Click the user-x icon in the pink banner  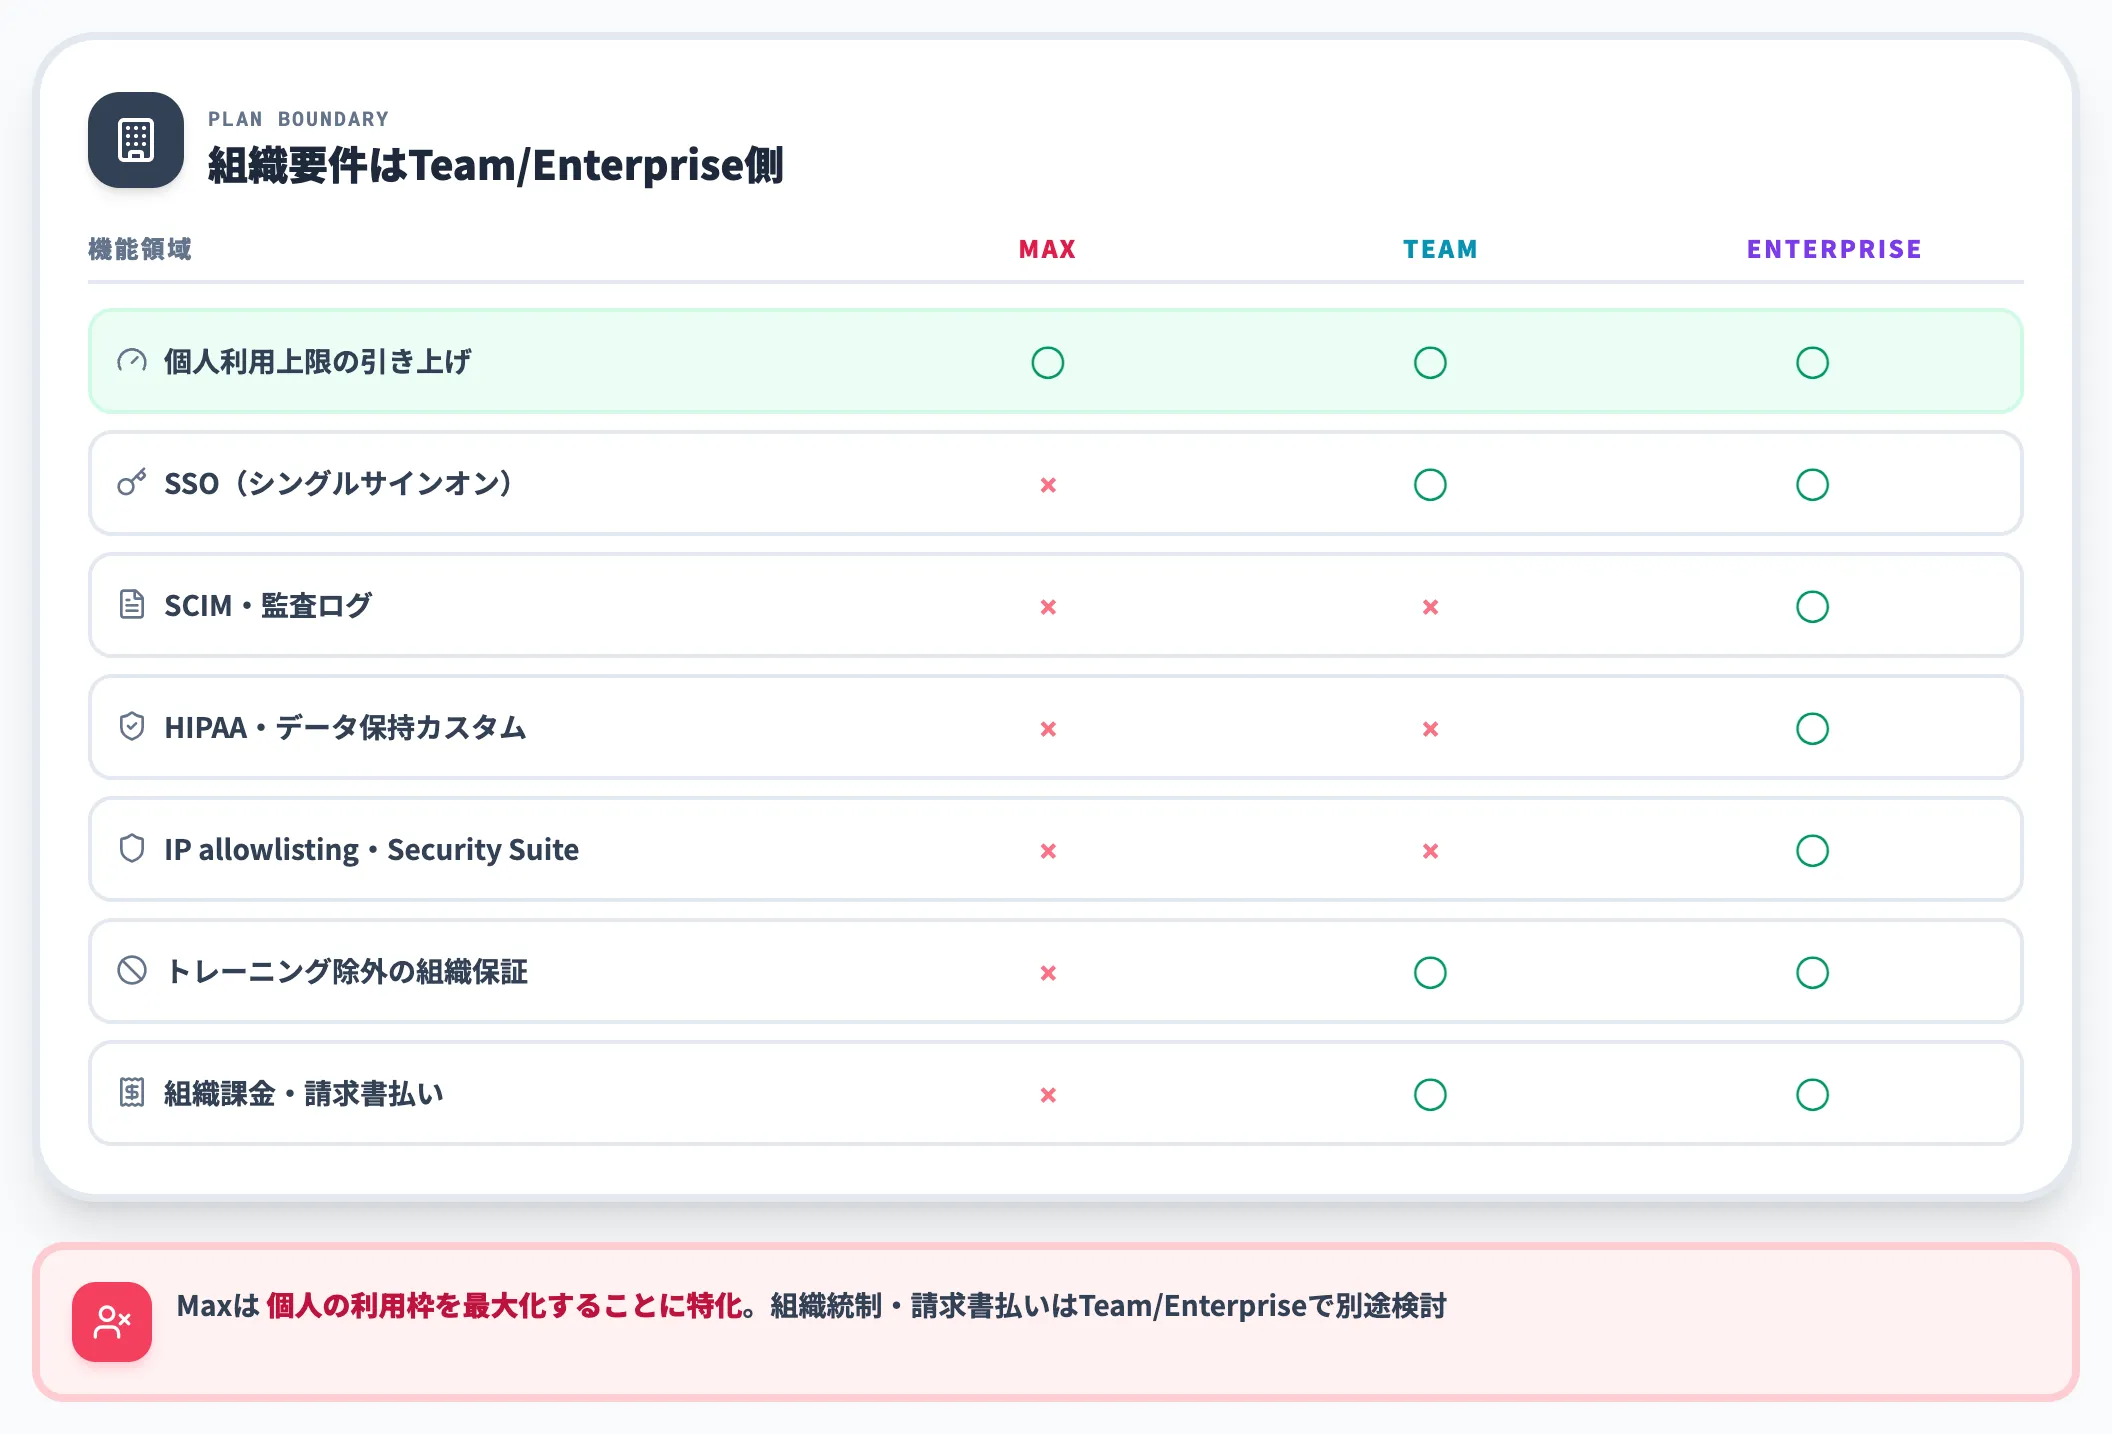tap(112, 1322)
